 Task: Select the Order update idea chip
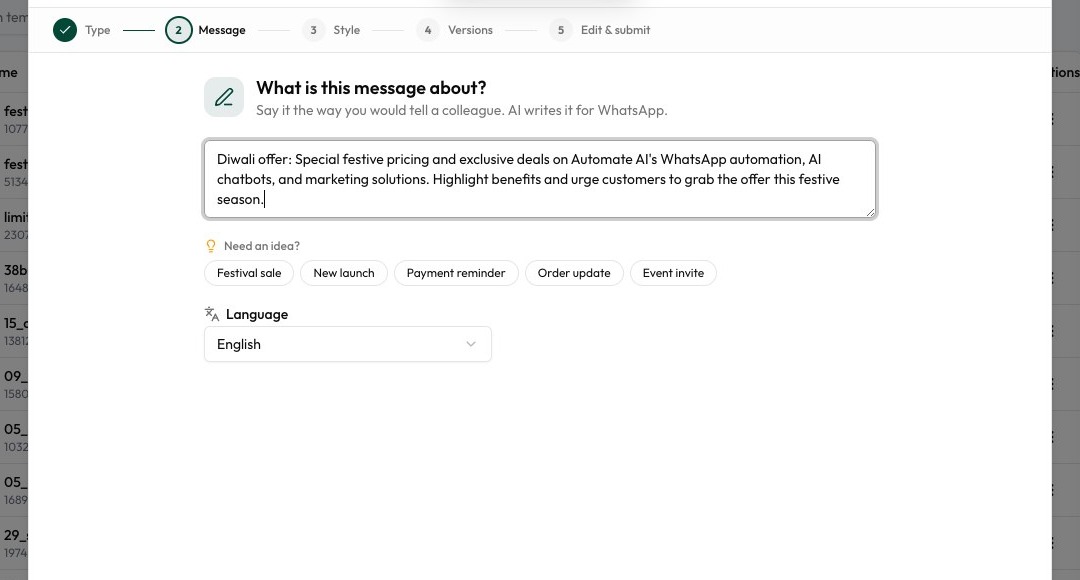click(574, 273)
